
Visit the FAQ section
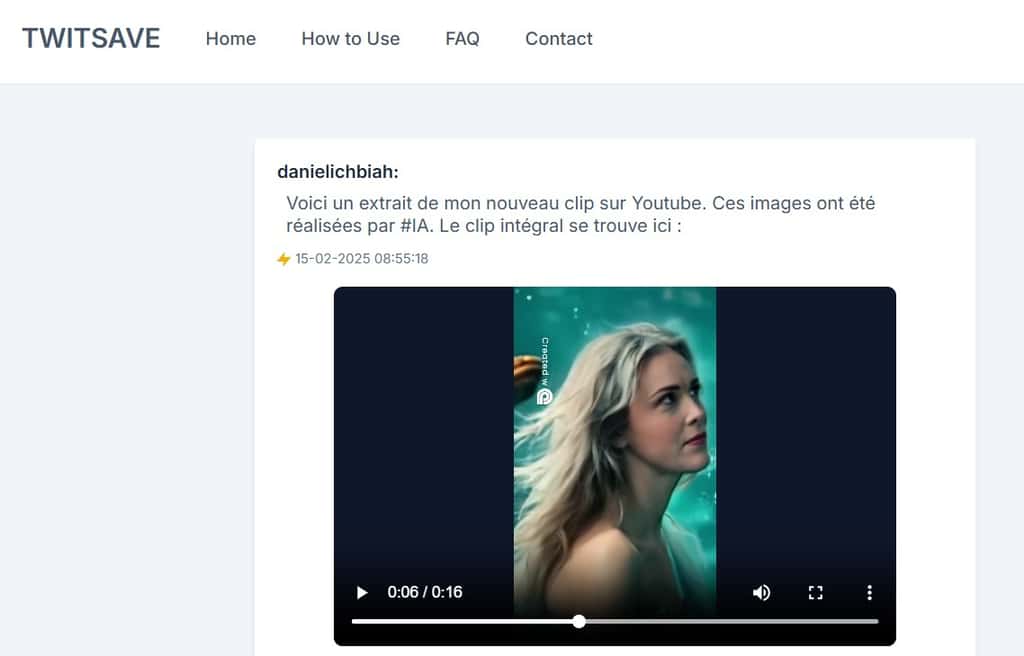461,39
